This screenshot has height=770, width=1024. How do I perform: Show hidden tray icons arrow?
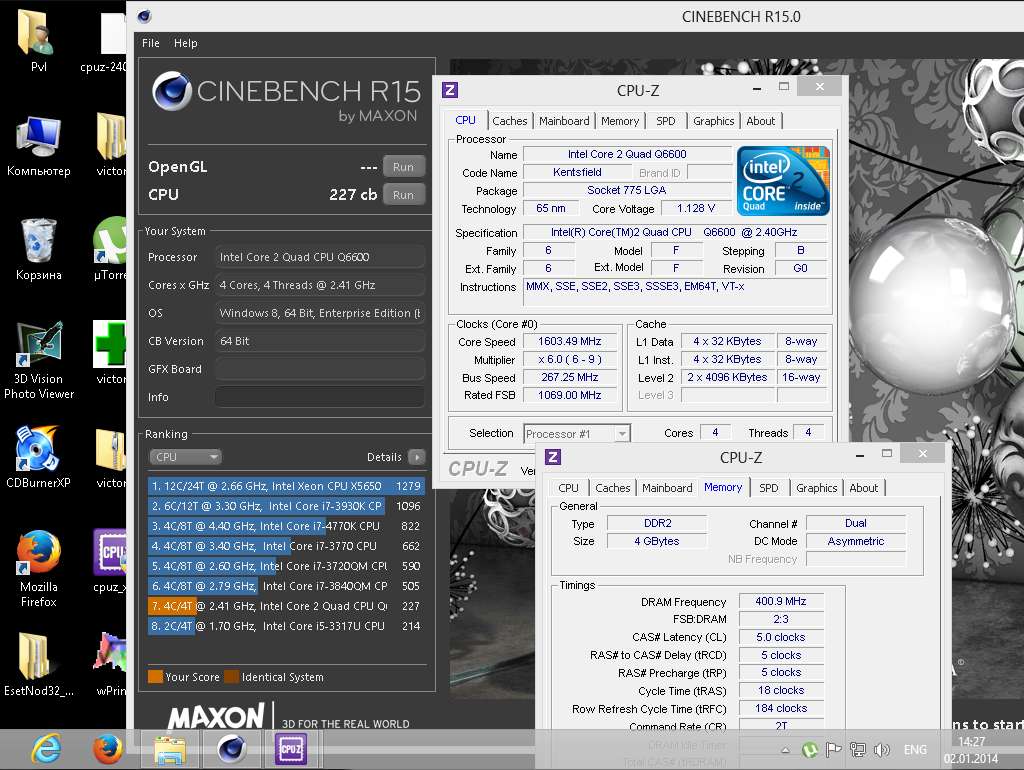(786, 750)
